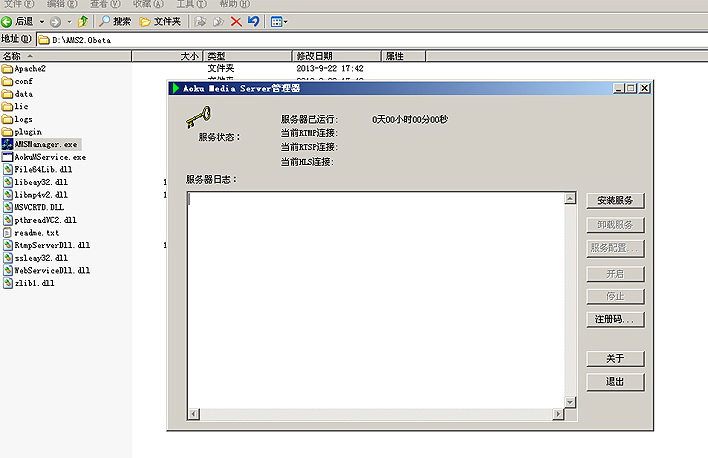Close the Aoku Media Server manager window
708x458 pixels.
645,88
